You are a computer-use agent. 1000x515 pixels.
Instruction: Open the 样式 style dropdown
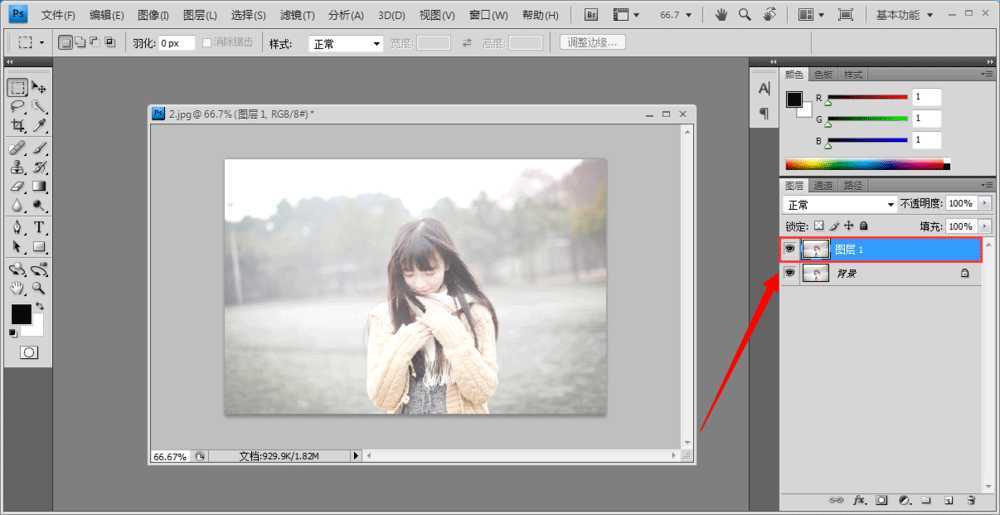click(x=346, y=44)
